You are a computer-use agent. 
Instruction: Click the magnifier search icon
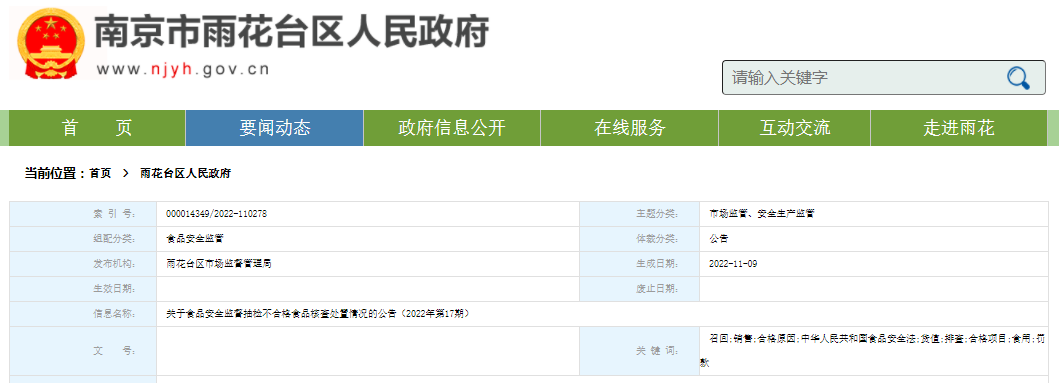click(1018, 78)
